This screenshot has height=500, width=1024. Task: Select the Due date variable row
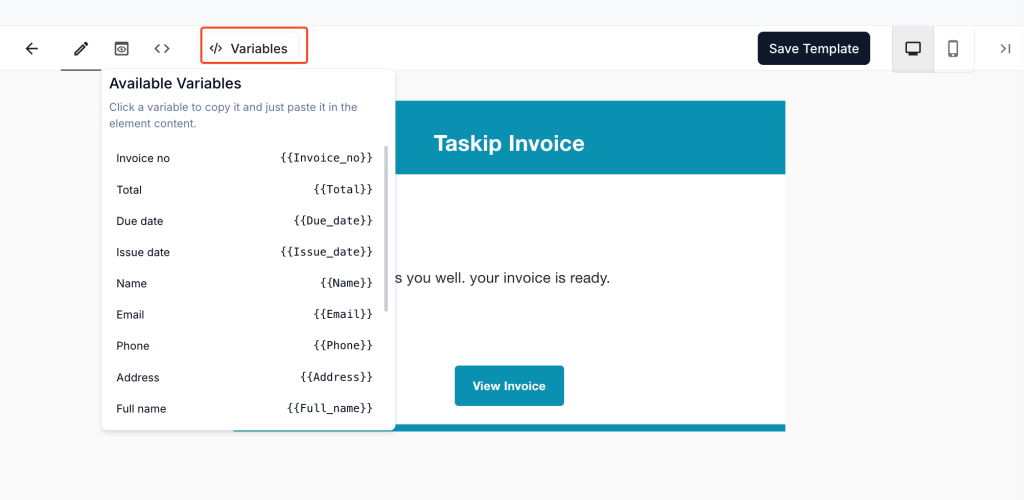[x=244, y=221]
